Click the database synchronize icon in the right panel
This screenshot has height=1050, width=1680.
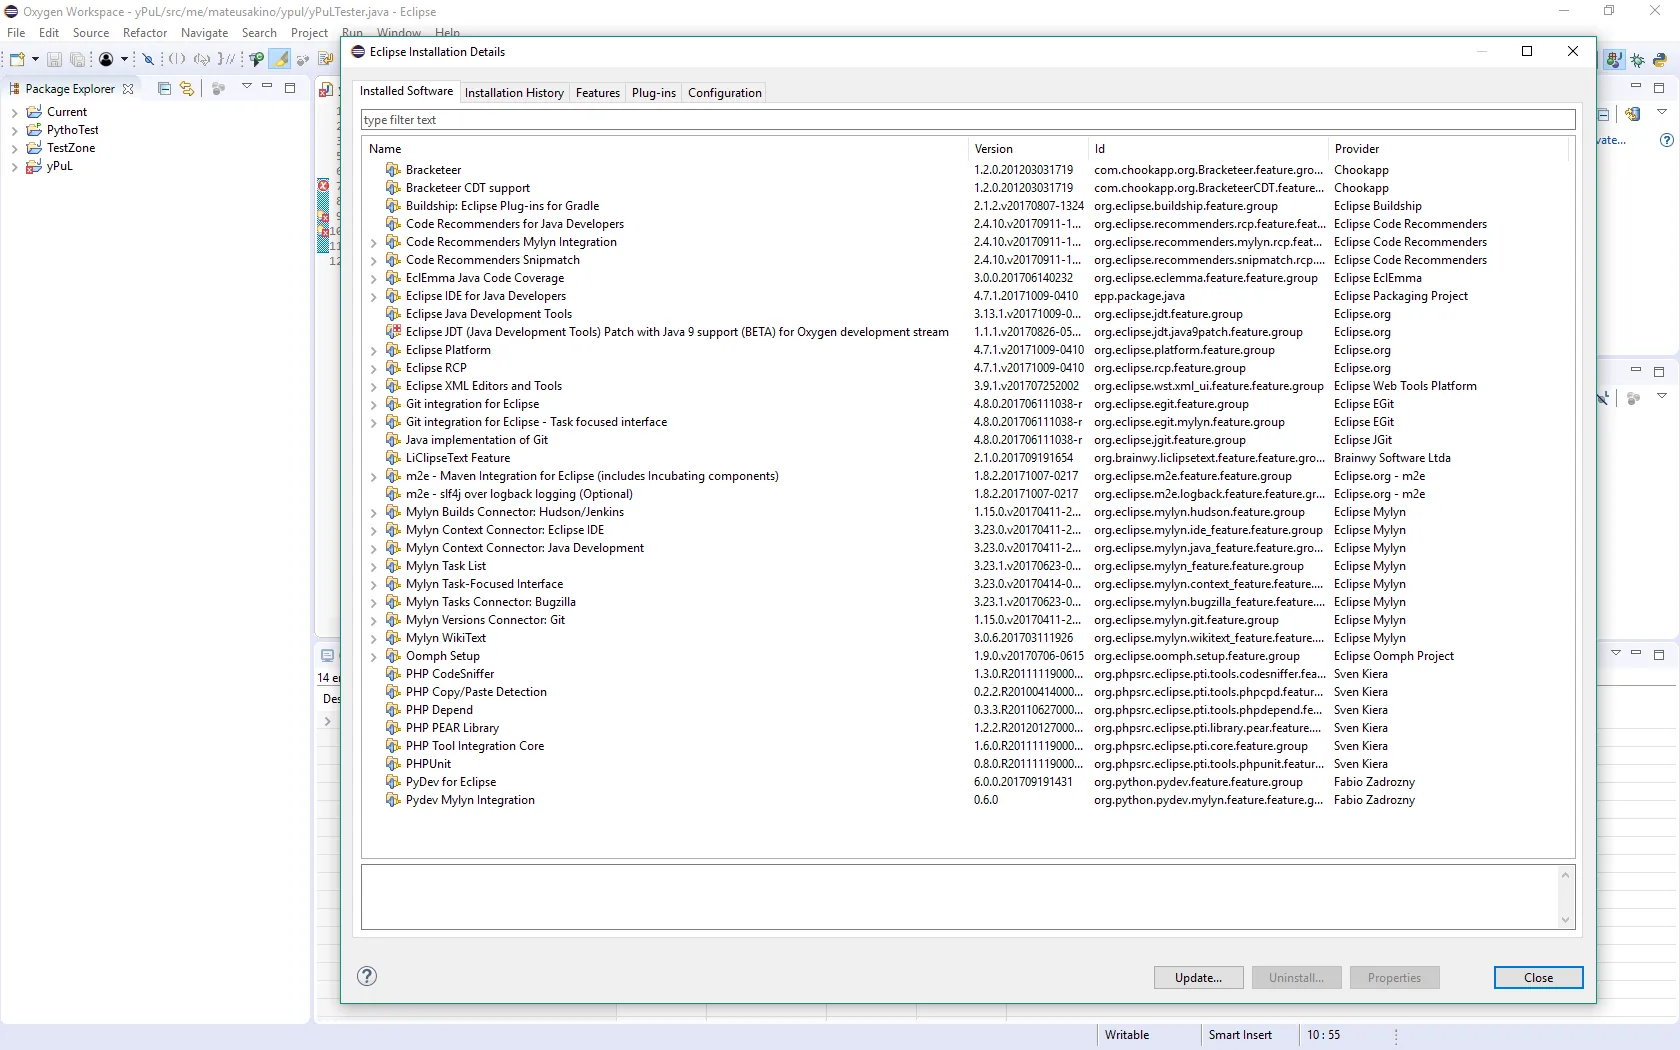1633,114
